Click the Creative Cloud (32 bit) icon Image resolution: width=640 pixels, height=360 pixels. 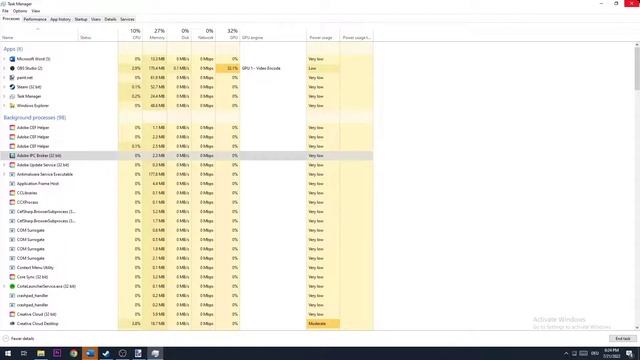(12, 314)
